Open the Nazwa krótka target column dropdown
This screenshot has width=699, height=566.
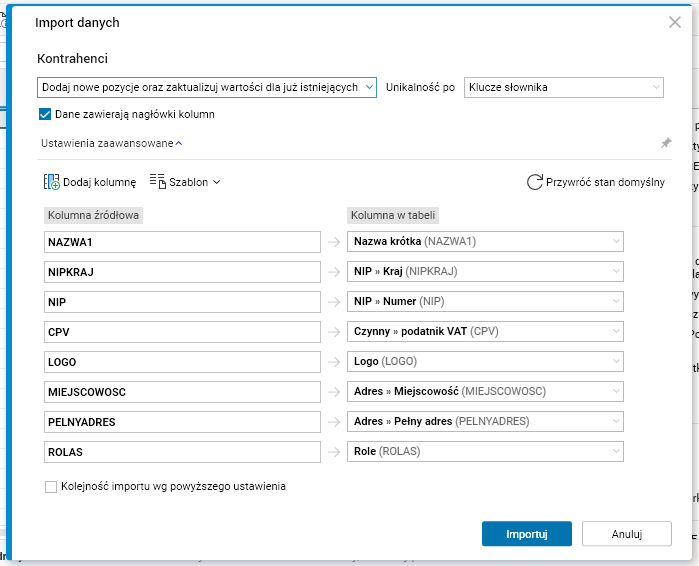pos(485,241)
